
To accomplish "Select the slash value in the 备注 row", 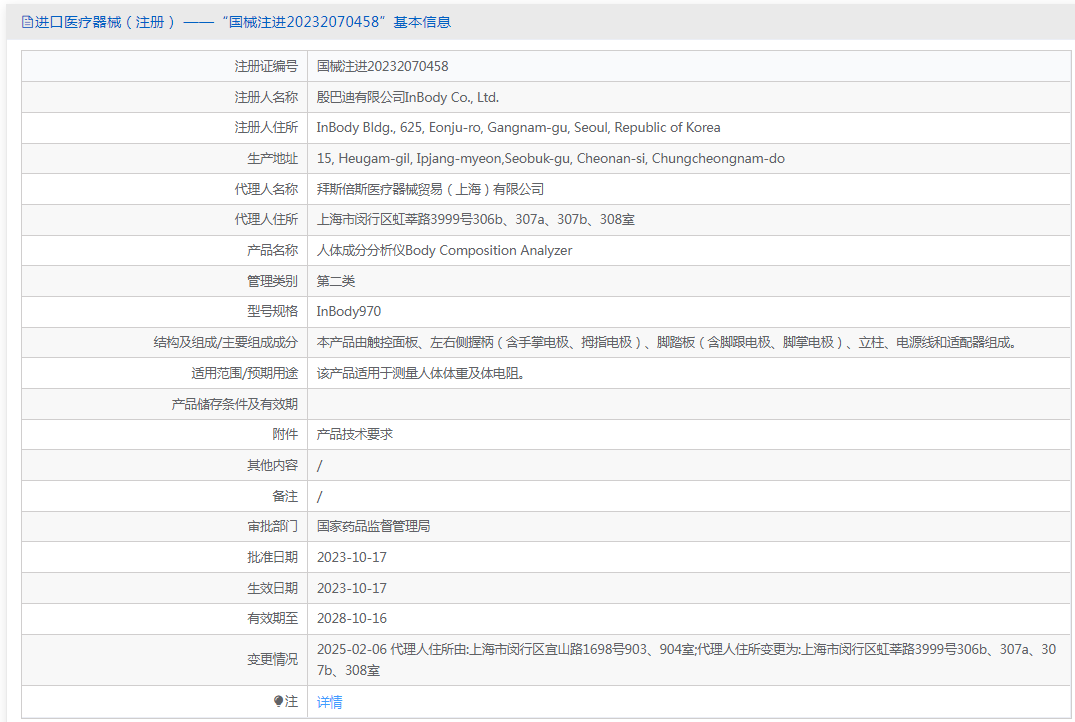I will click(x=319, y=496).
